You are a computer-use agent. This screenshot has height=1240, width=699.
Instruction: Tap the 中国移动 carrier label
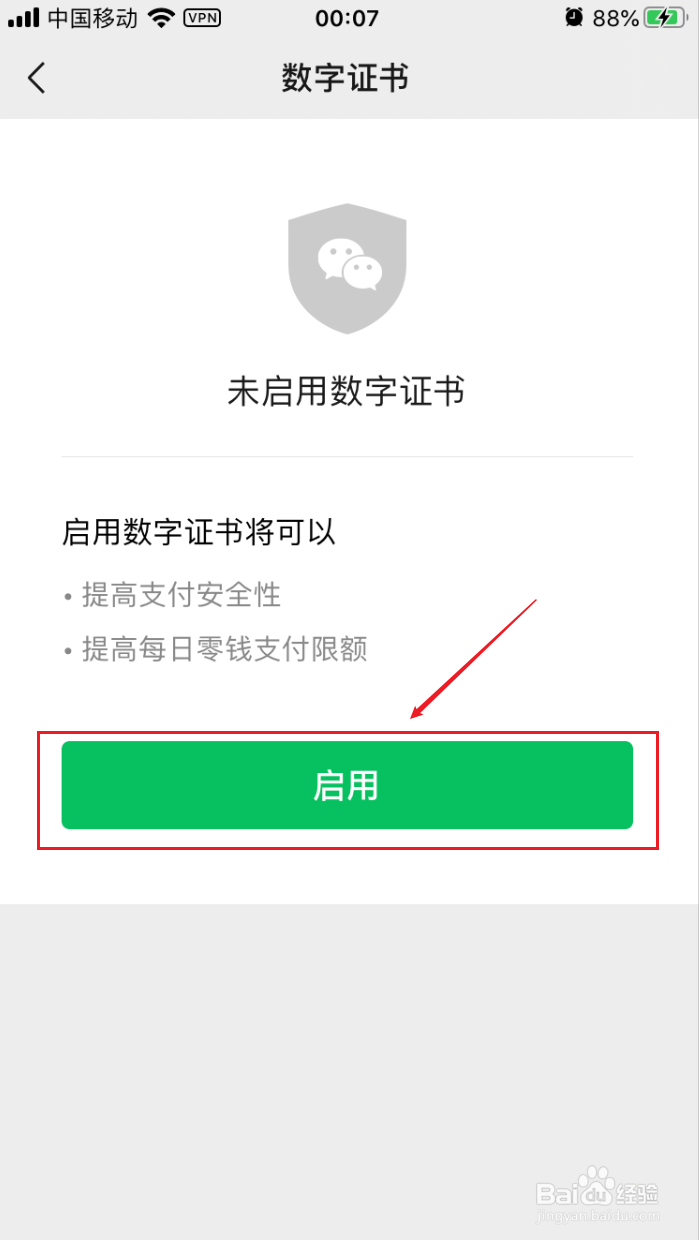pos(92,18)
